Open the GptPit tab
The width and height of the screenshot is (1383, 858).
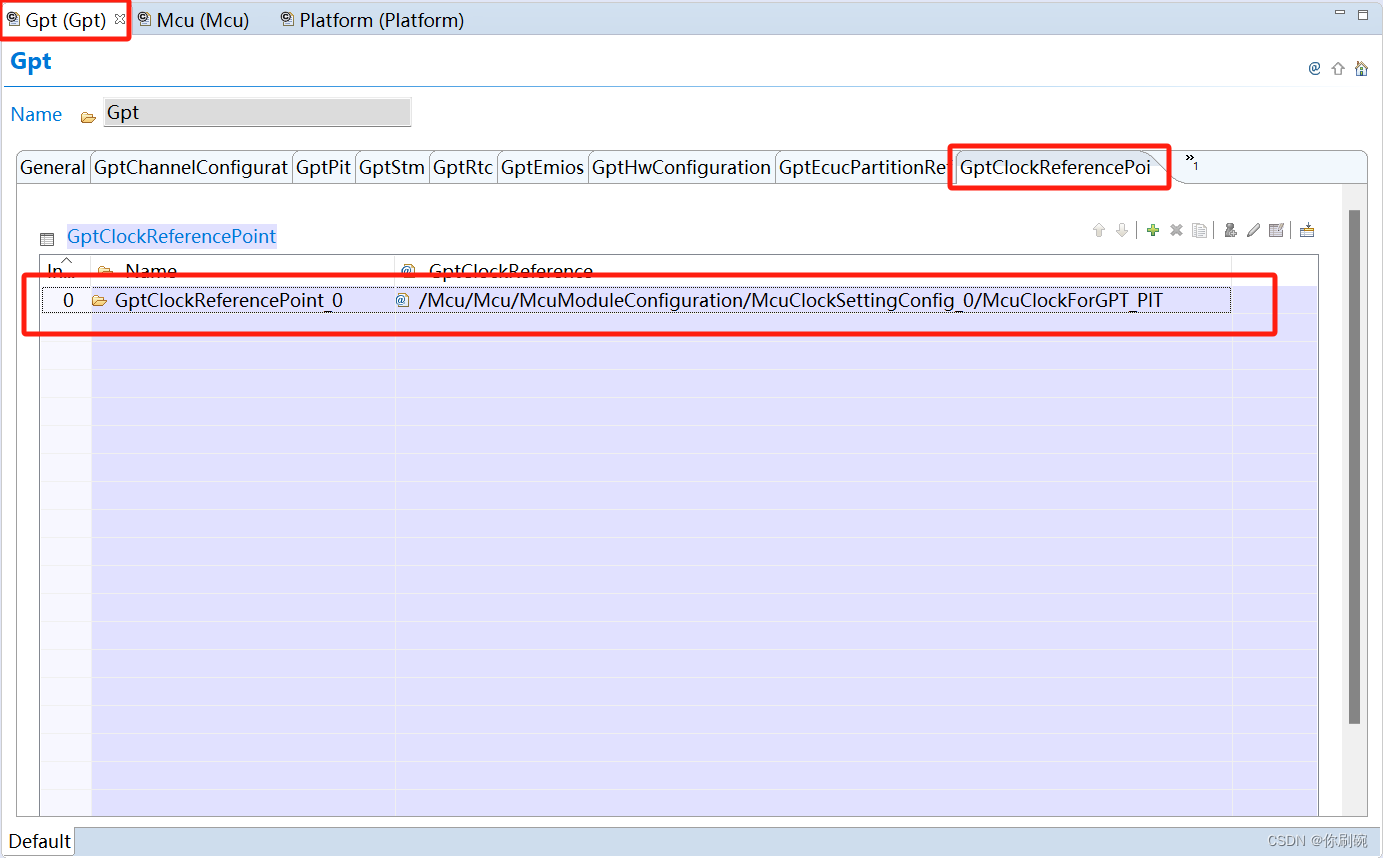(323, 167)
